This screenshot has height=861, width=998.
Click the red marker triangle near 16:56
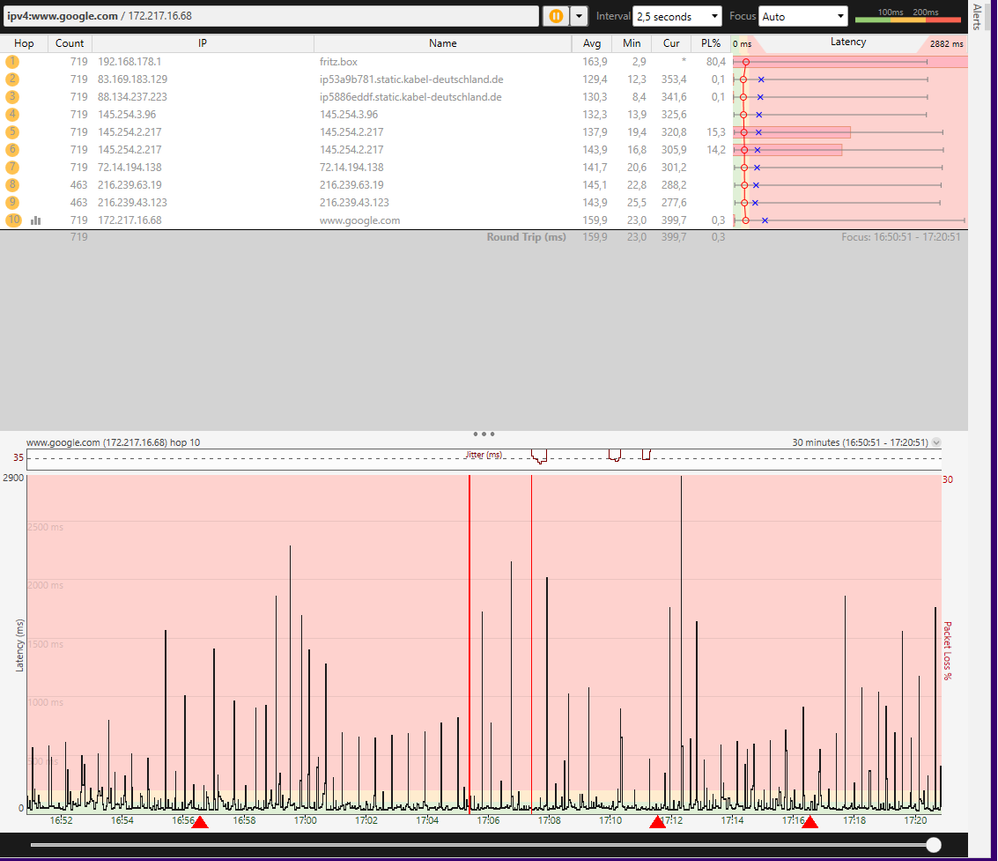pos(200,822)
